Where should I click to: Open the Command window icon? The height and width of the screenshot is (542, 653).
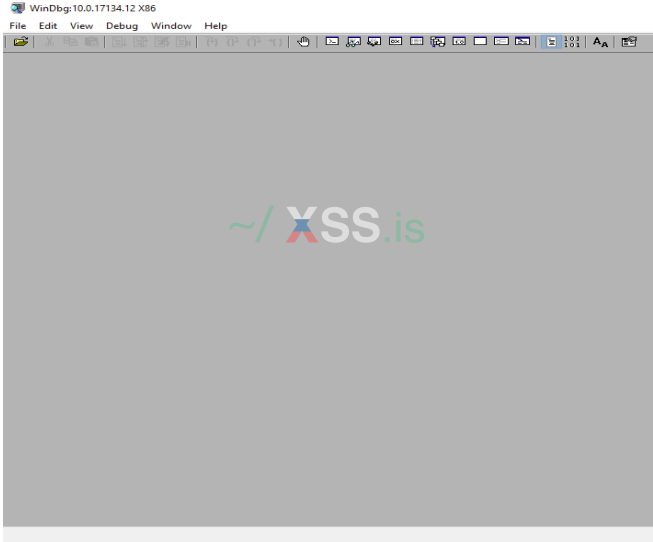coord(332,41)
